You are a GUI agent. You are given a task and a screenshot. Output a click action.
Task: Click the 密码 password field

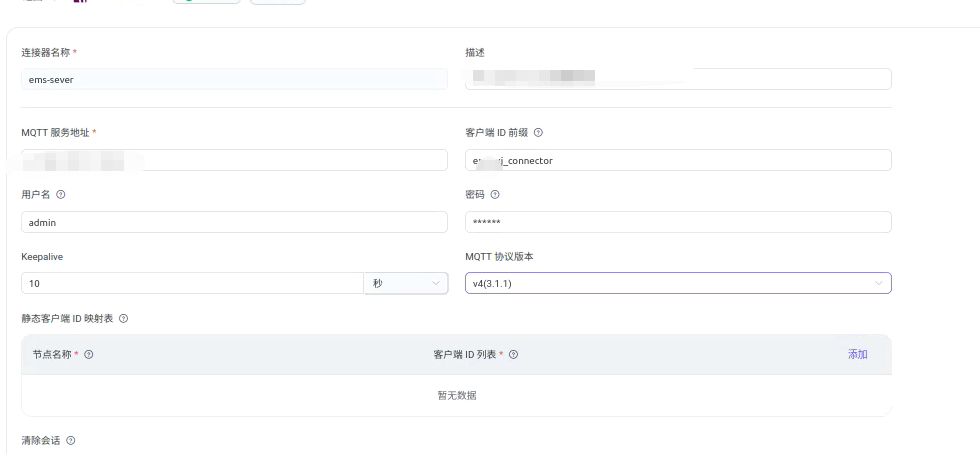(677, 222)
